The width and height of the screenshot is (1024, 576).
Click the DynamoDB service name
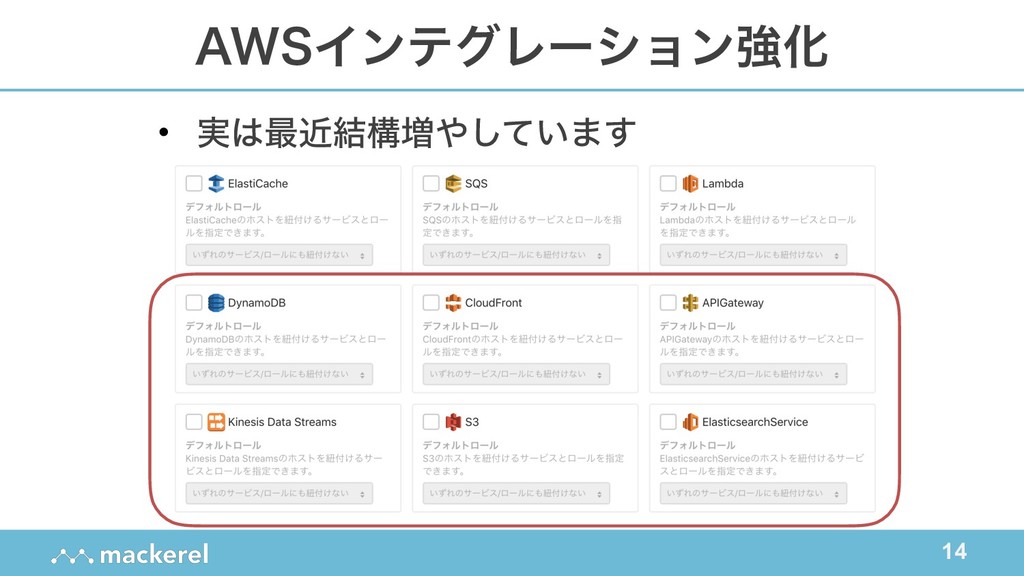pos(257,303)
